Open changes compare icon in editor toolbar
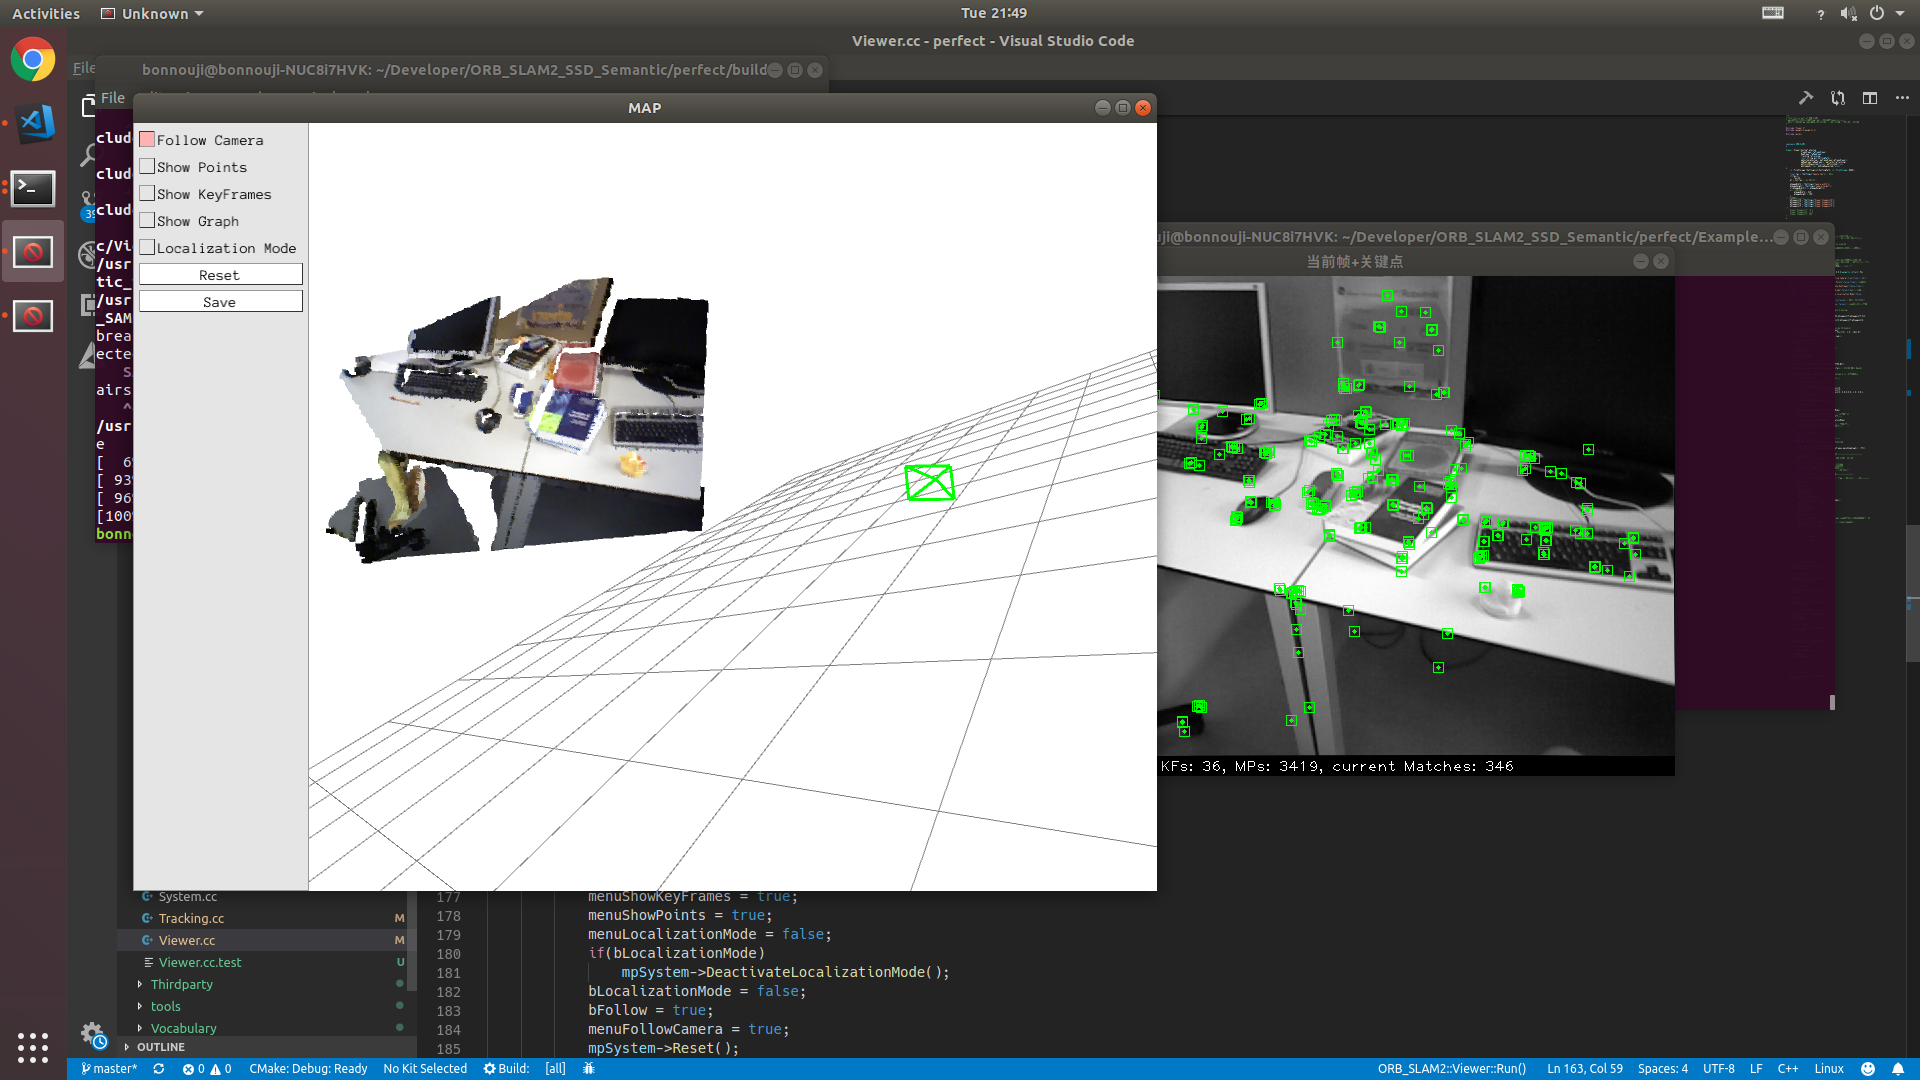The width and height of the screenshot is (1920, 1080). (1838, 98)
